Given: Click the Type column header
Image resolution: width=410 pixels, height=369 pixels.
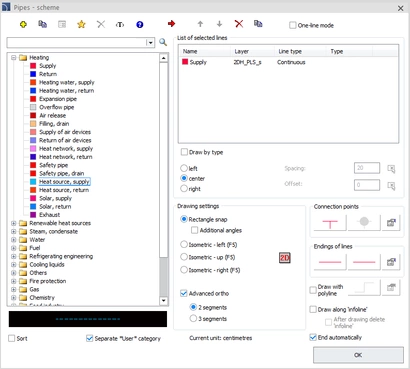Looking at the screenshot, I should (349, 51).
